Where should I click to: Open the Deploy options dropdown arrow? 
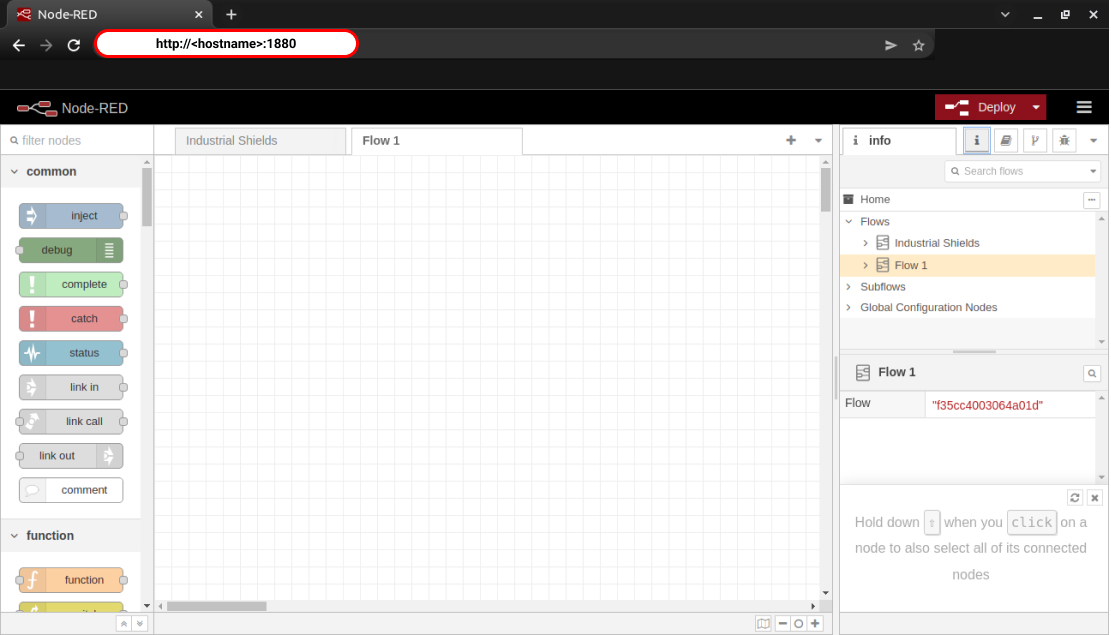click(1036, 107)
